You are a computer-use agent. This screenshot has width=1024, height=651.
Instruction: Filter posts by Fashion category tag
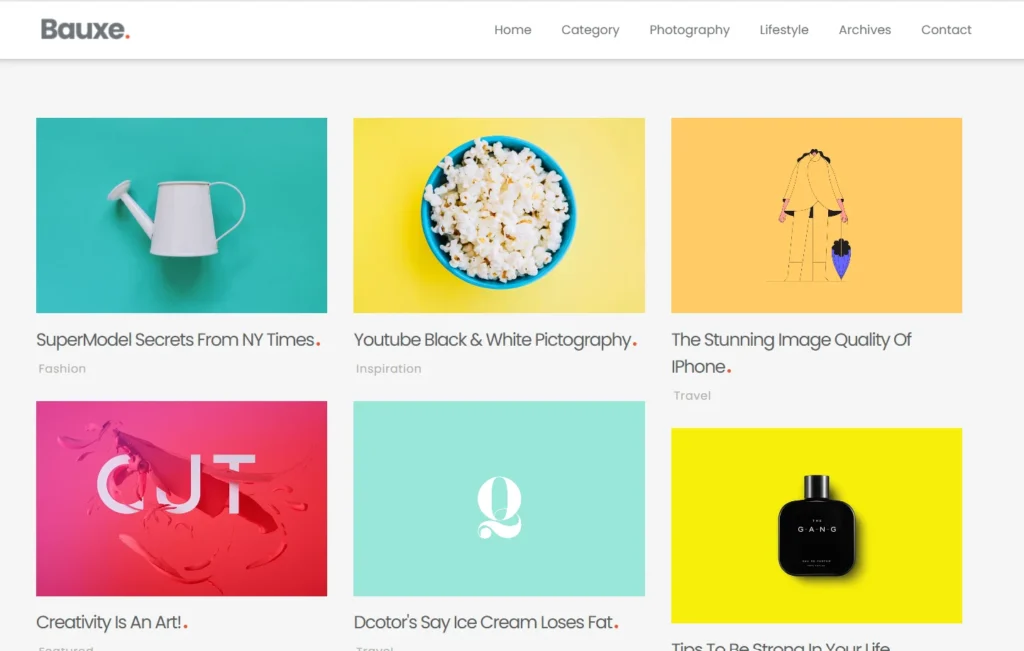[62, 369]
